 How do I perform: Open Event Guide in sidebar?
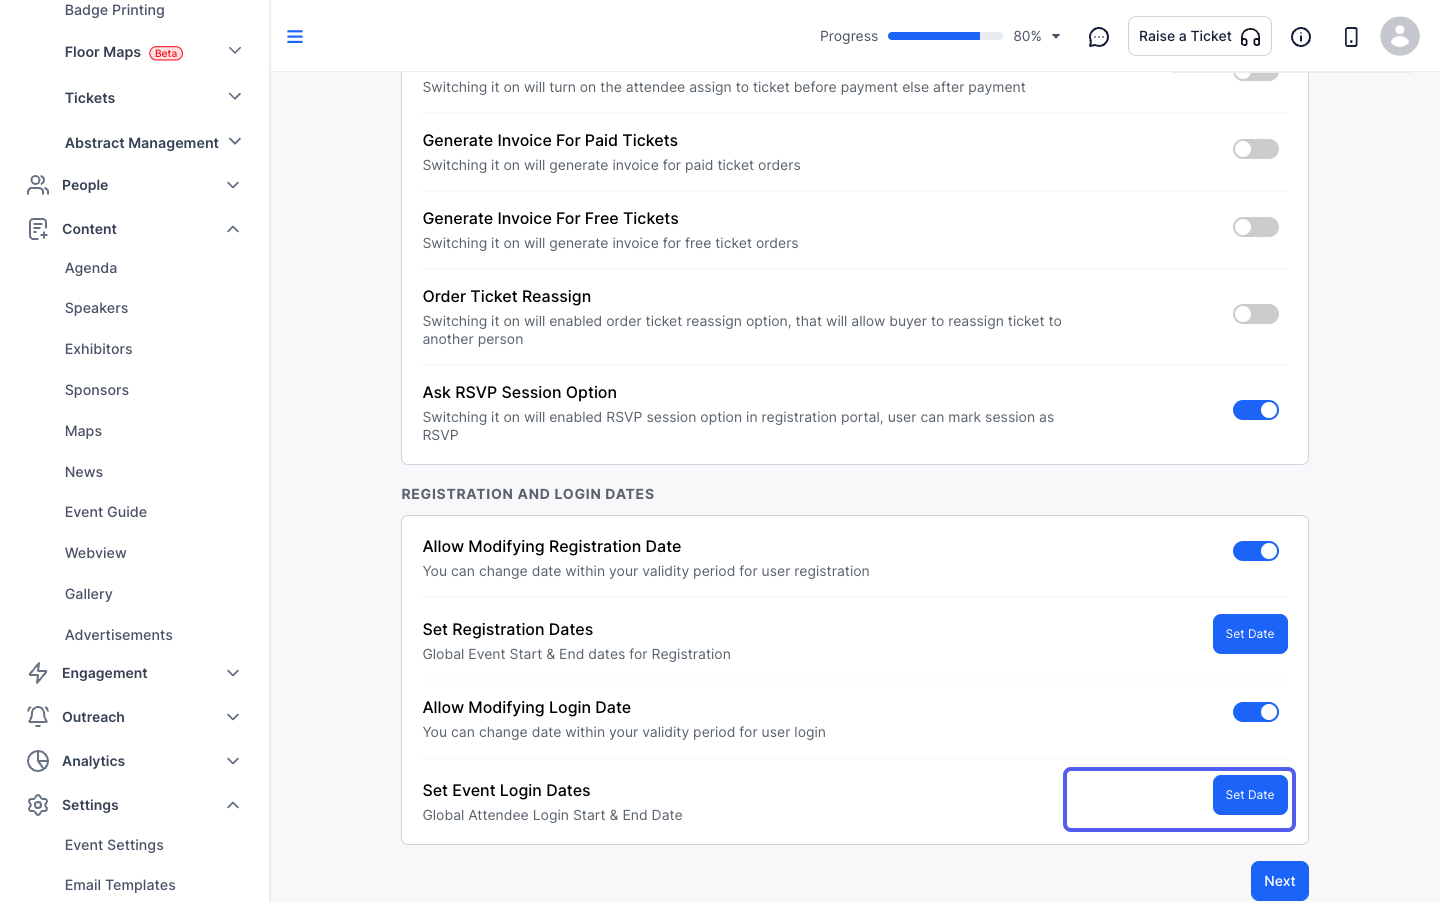pyautogui.click(x=106, y=512)
